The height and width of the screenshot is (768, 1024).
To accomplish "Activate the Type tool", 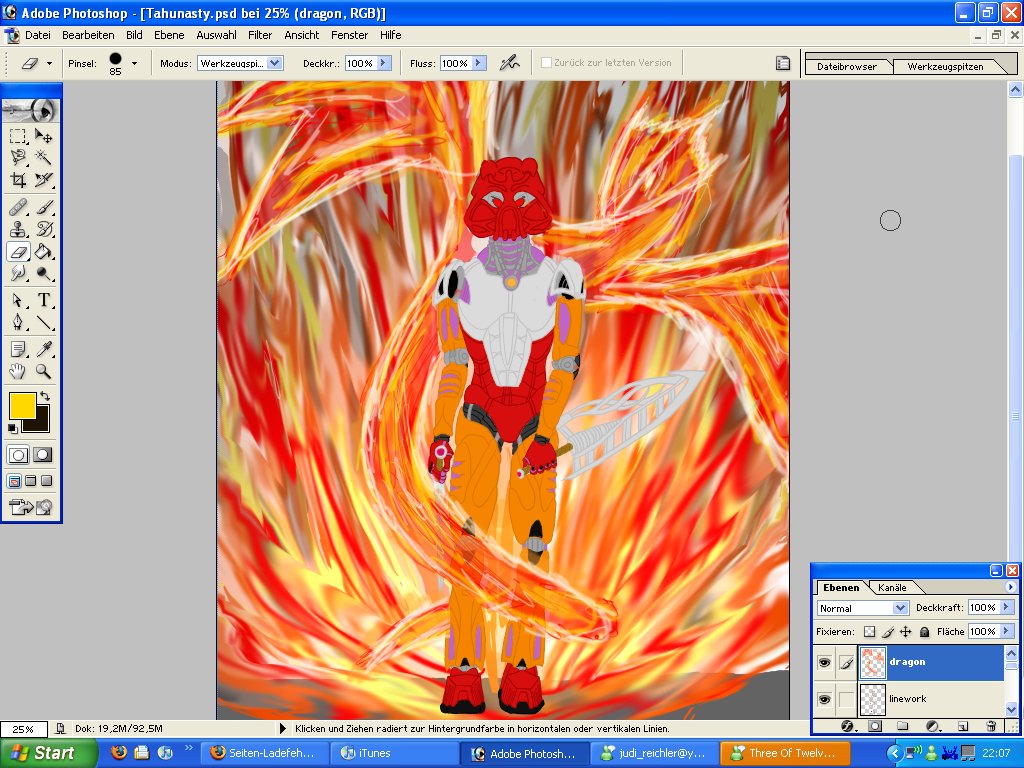I will (x=44, y=300).
